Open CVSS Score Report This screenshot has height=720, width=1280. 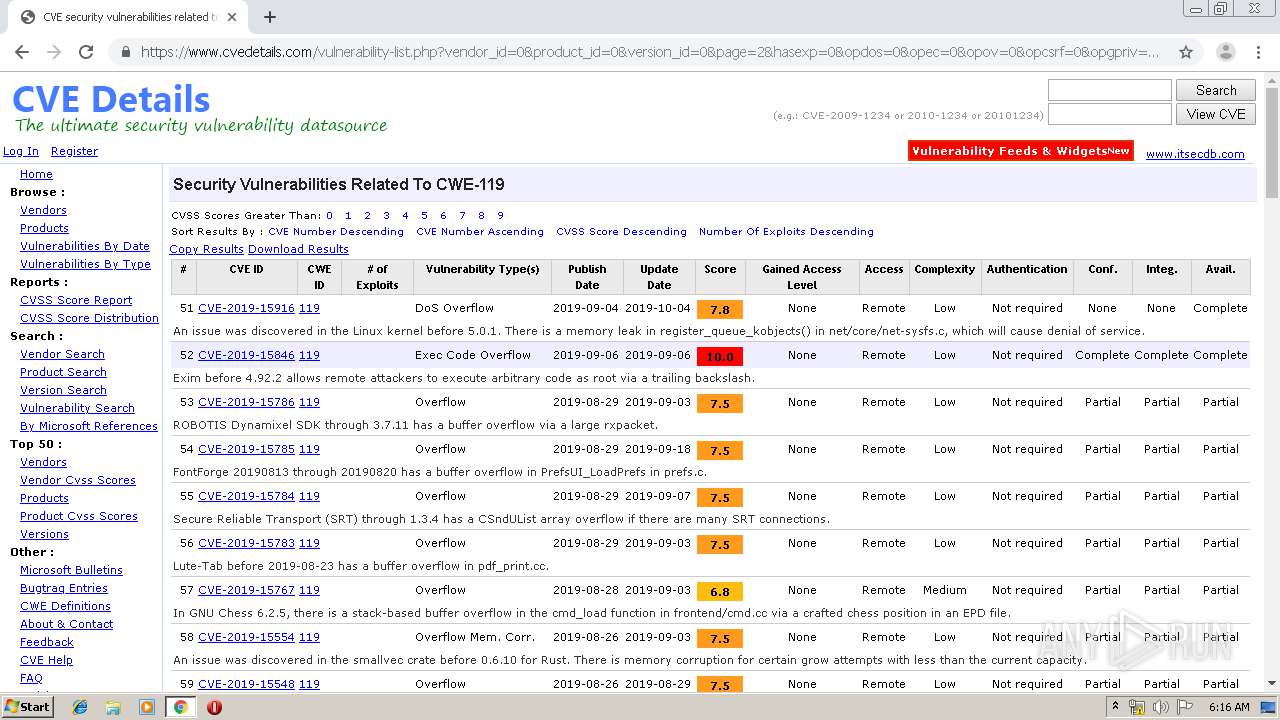click(76, 300)
